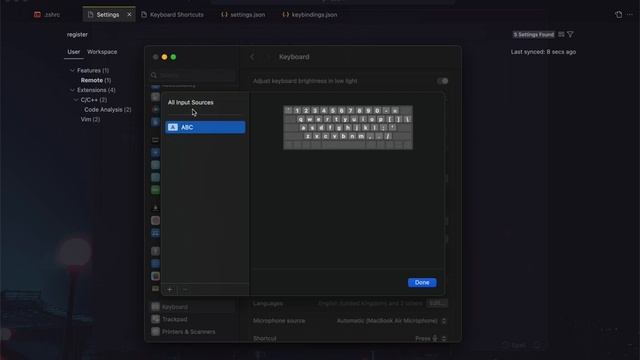Switch to the keybindings.json editor tab
The height and width of the screenshot is (360, 640).
click(310, 15)
